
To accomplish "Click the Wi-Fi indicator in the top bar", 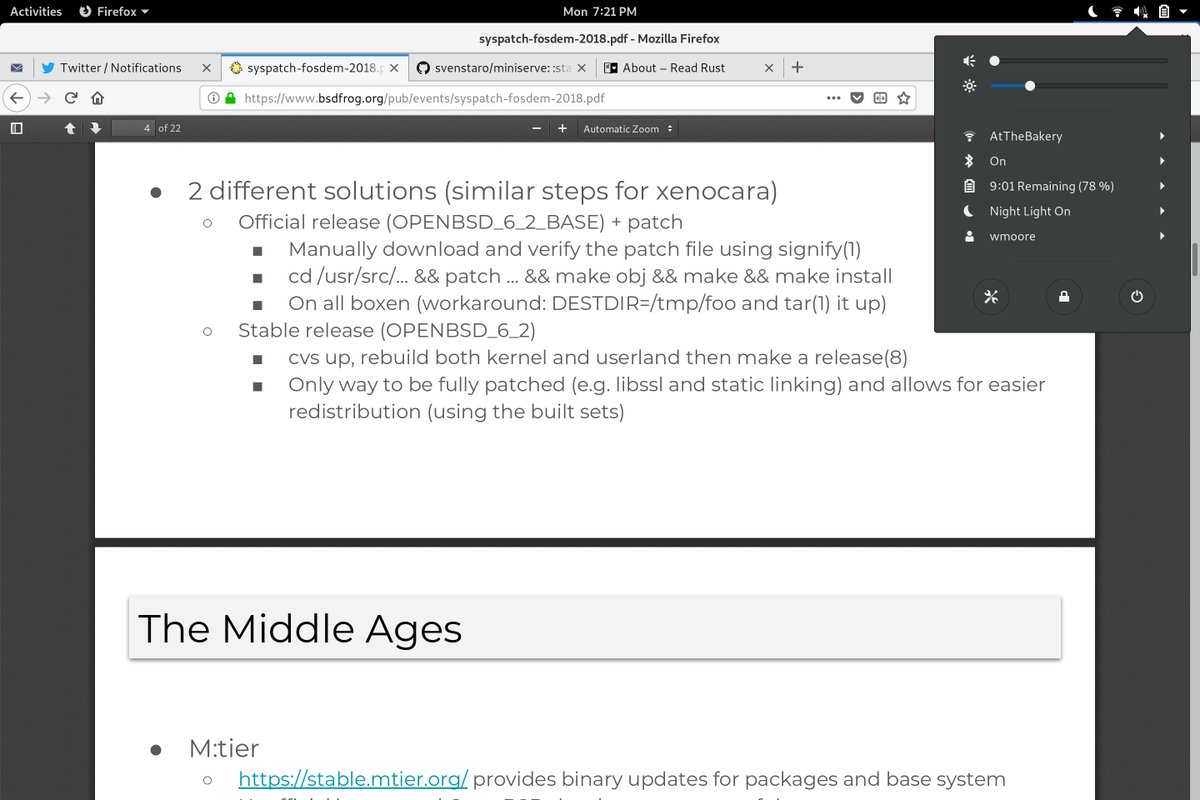I will pyautogui.click(x=1117, y=11).
